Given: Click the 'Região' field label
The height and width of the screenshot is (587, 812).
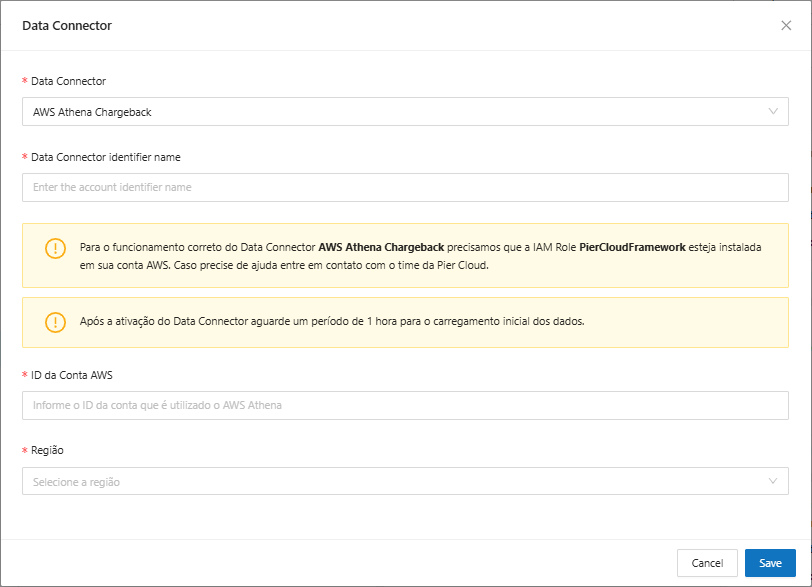Looking at the screenshot, I should [48, 451].
